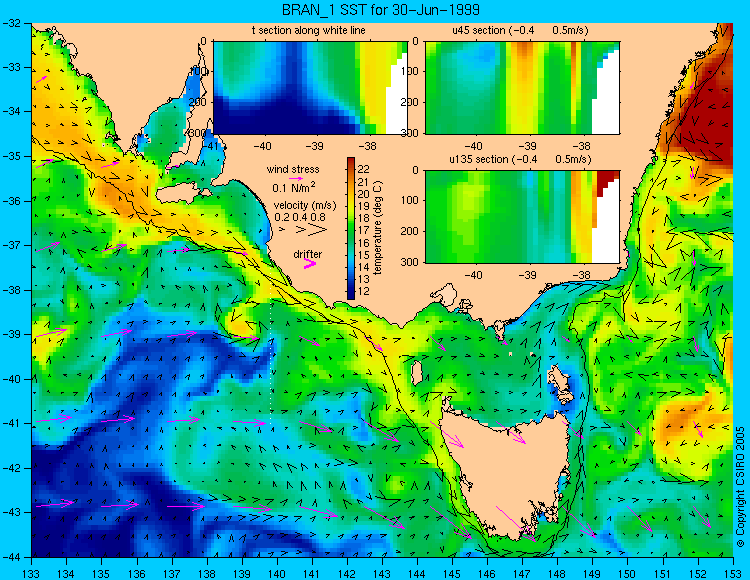Screen dimensions: 750x580
Task: Click the magenta drifter marker in legend
Action: pos(309,263)
